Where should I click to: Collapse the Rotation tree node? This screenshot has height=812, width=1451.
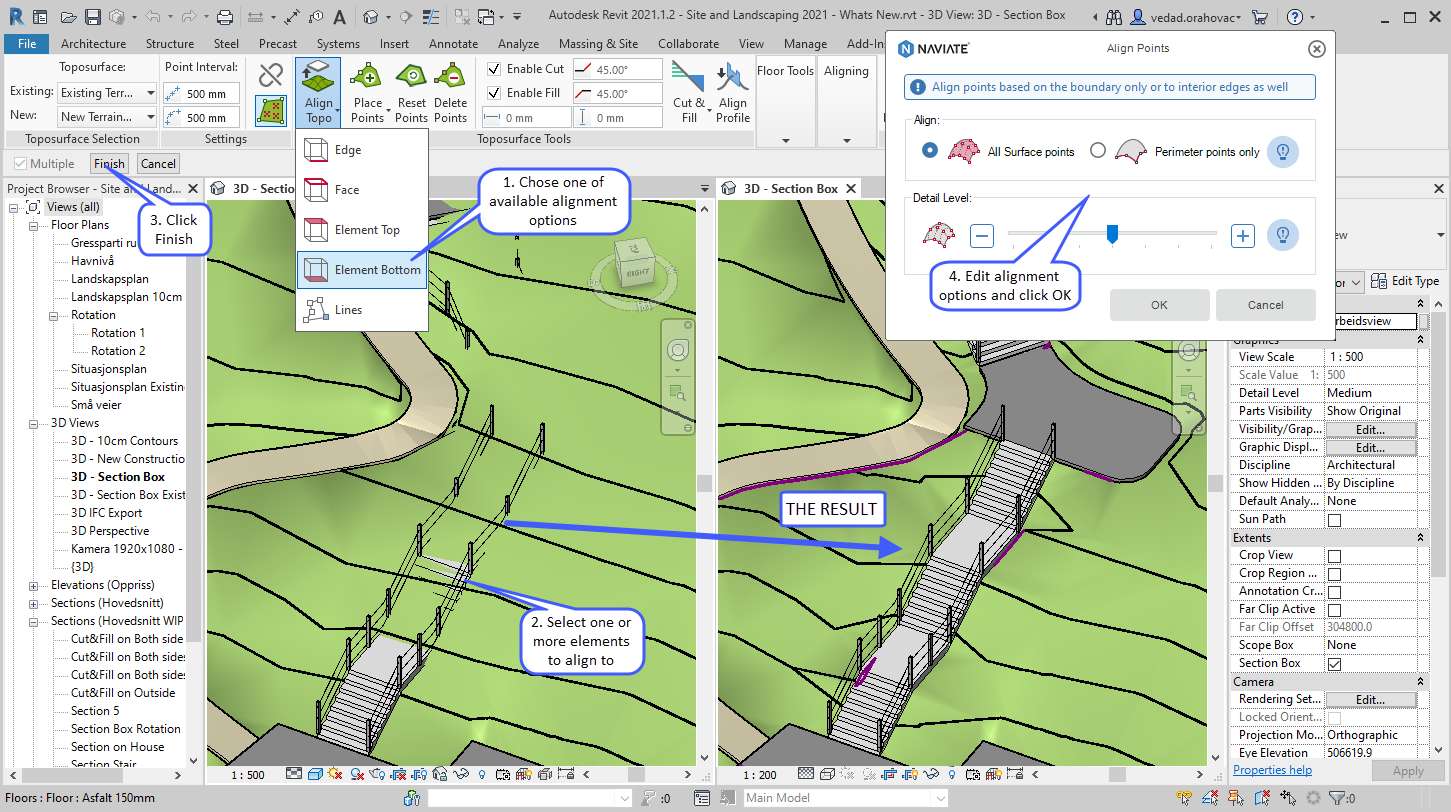(54, 315)
